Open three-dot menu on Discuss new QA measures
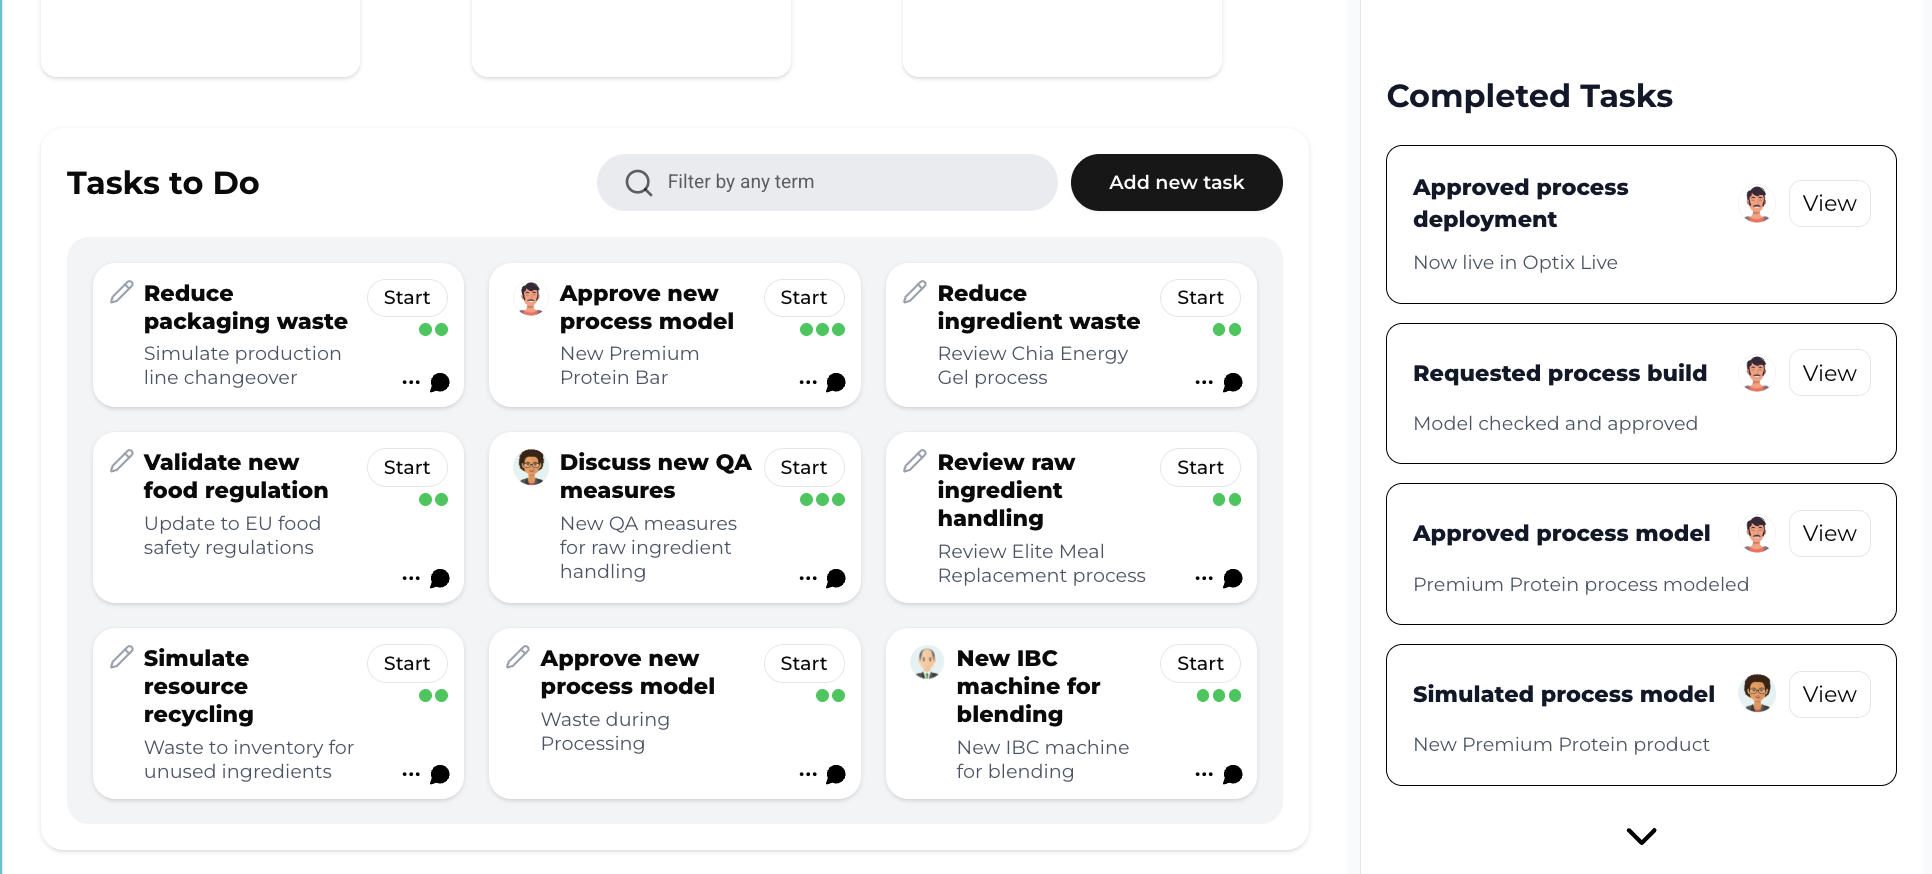The height and width of the screenshot is (874, 1932). (x=808, y=578)
